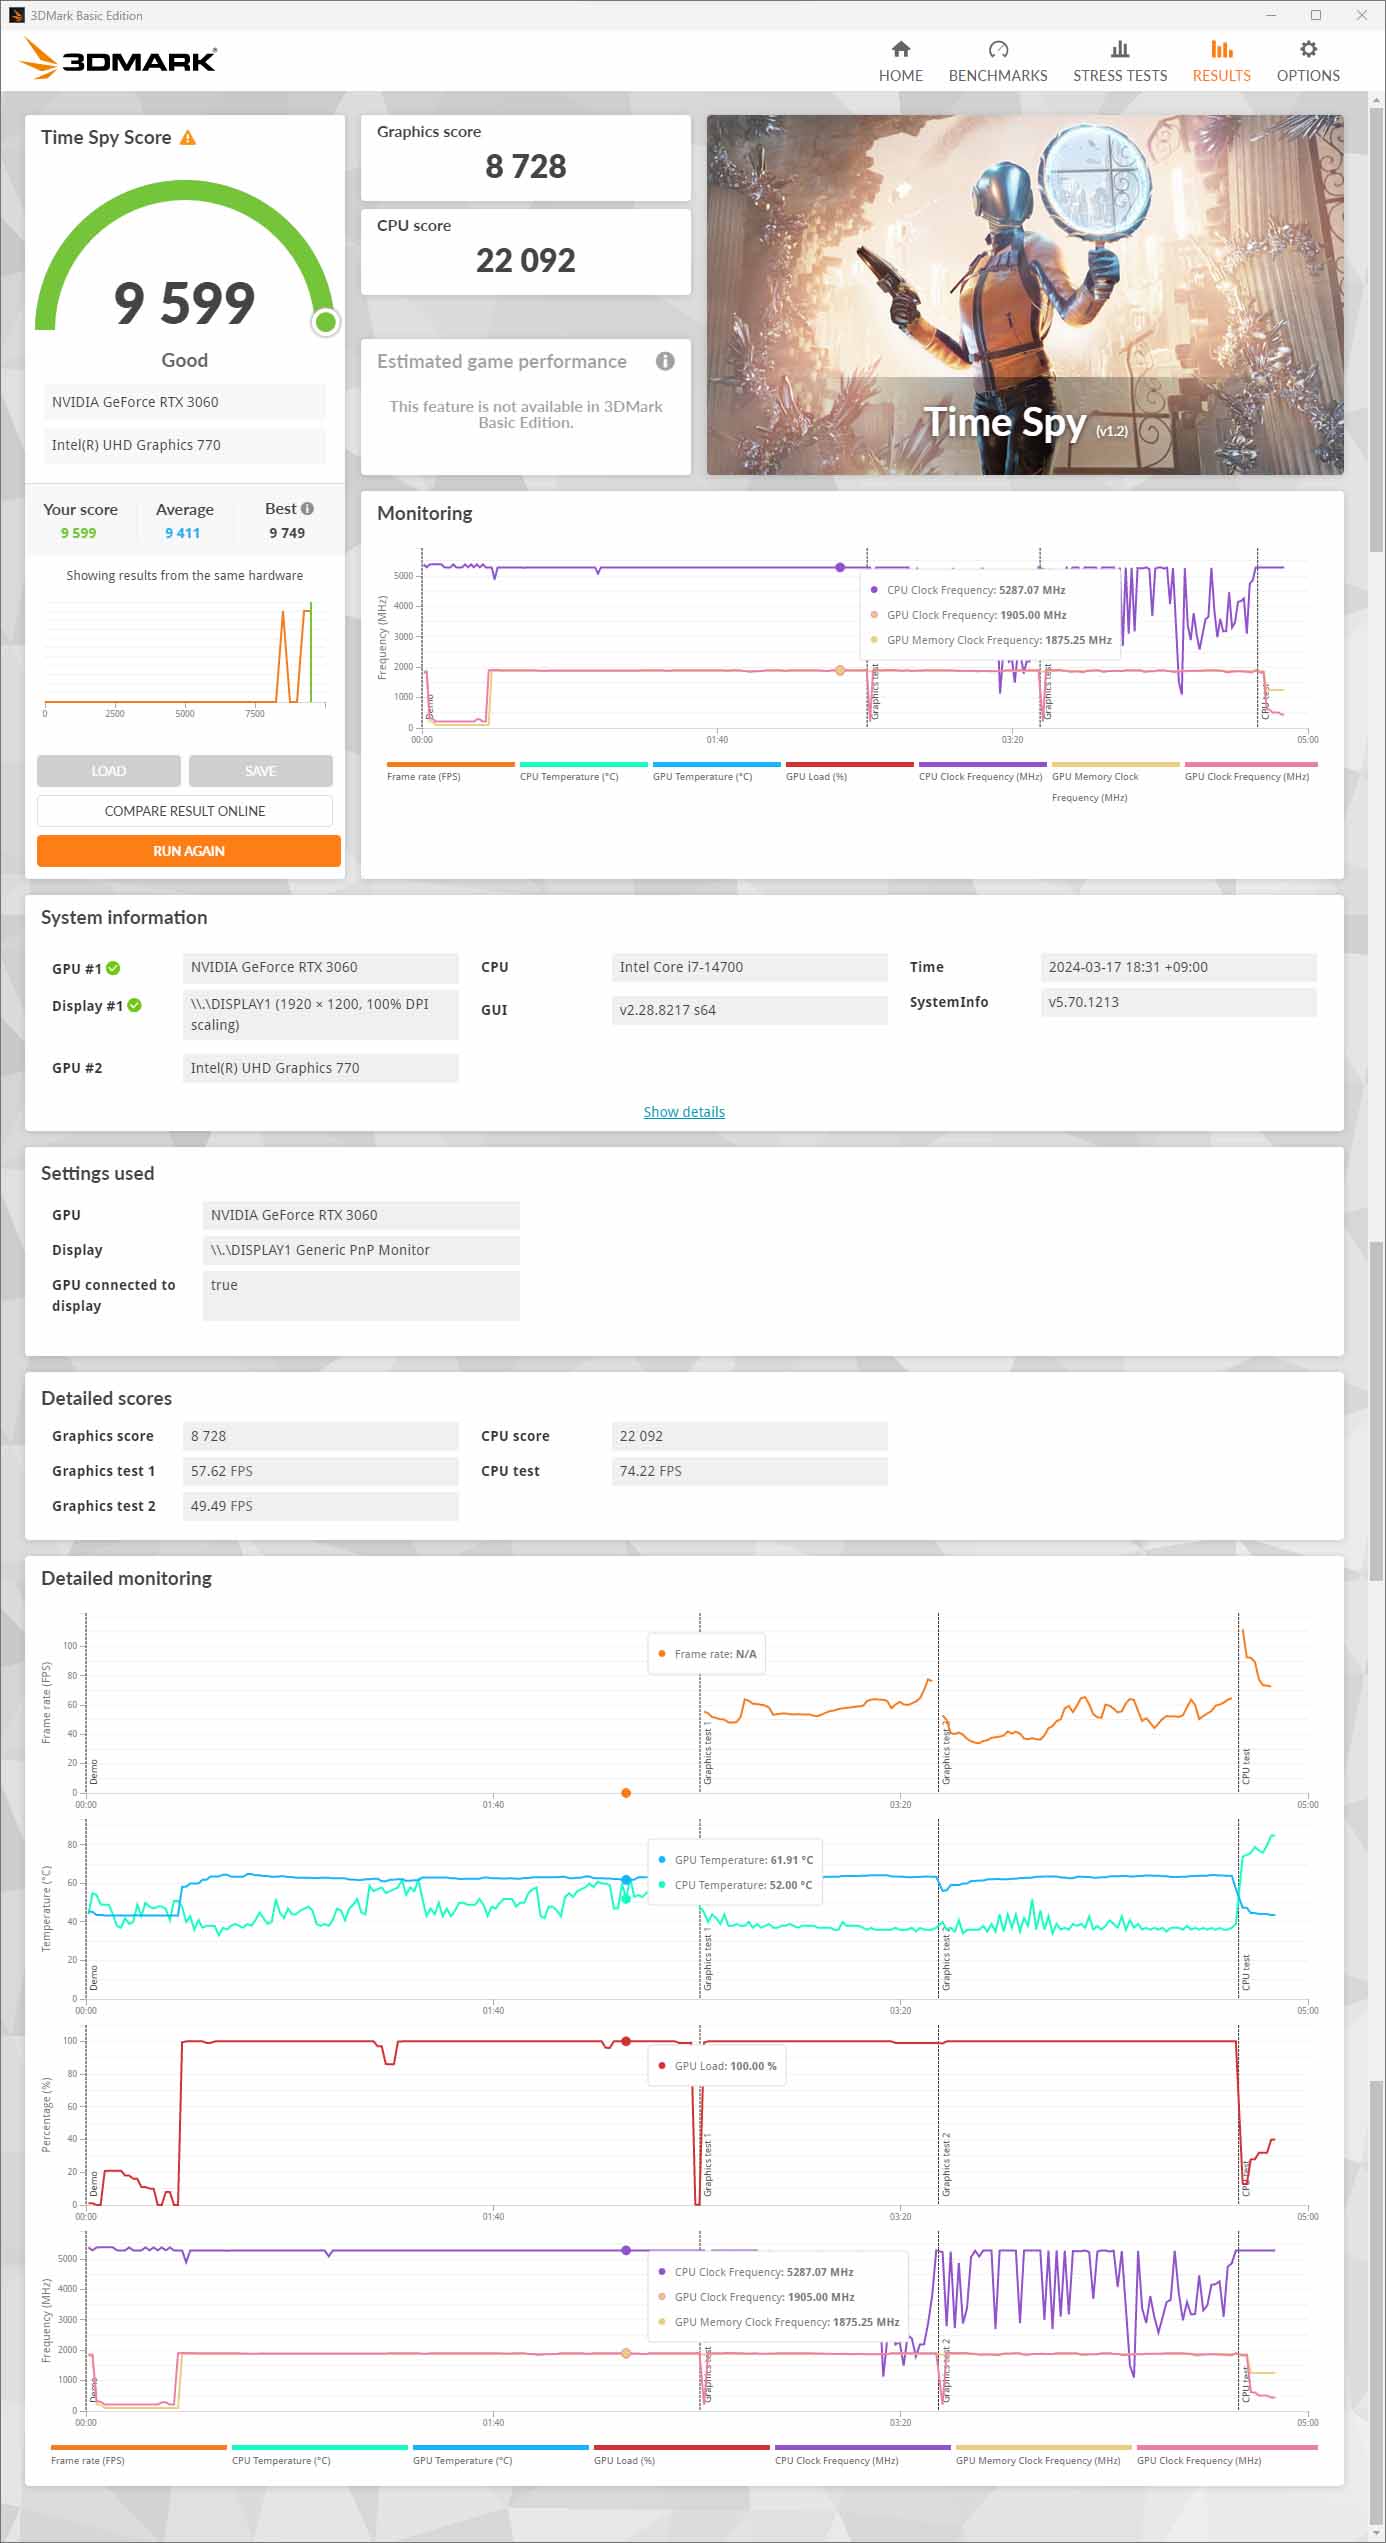
Task: Open the BENCHMARKS tab
Action: point(997,61)
